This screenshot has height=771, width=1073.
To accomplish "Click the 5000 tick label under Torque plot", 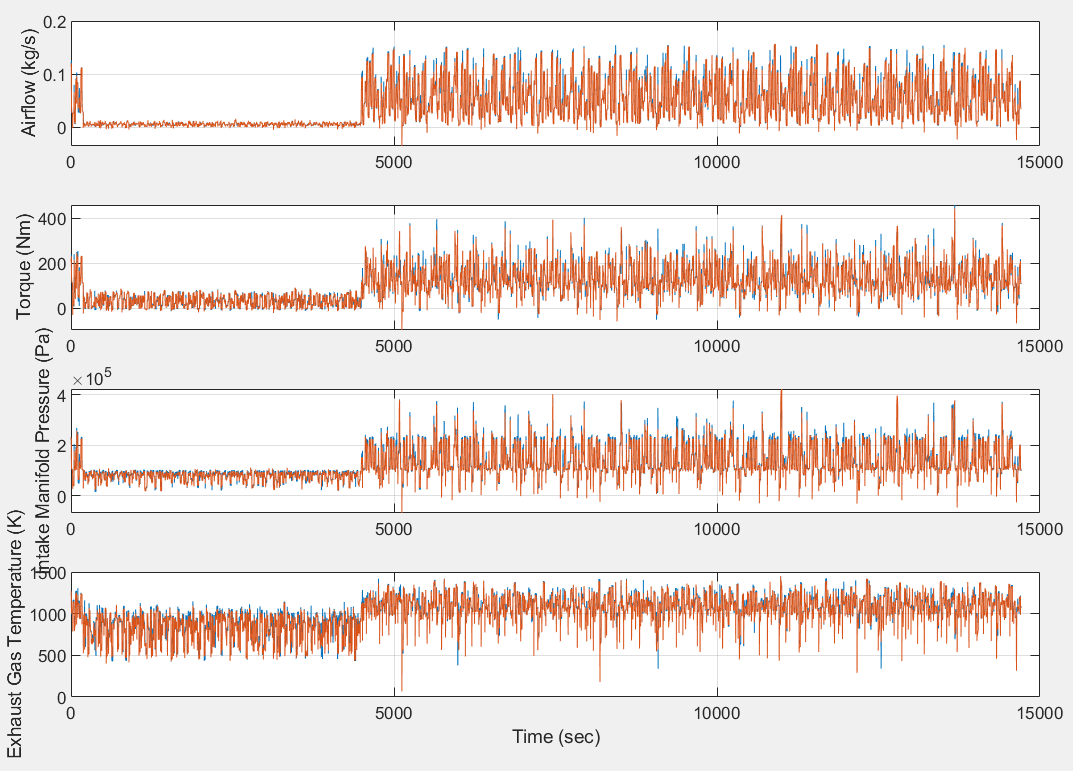I will point(396,345).
